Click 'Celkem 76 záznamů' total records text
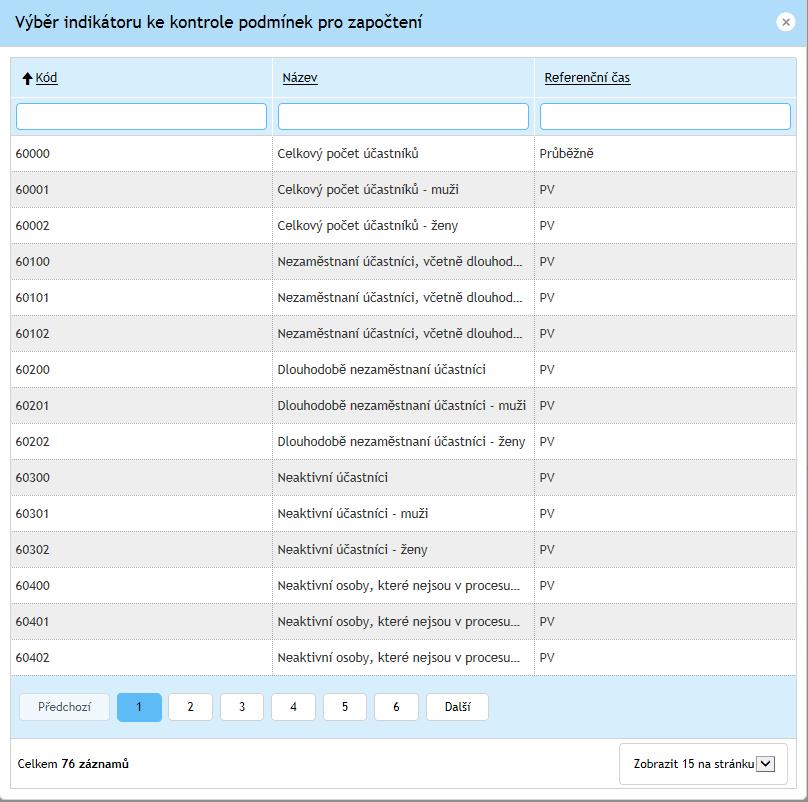This screenshot has width=808, height=802. [73, 764]
